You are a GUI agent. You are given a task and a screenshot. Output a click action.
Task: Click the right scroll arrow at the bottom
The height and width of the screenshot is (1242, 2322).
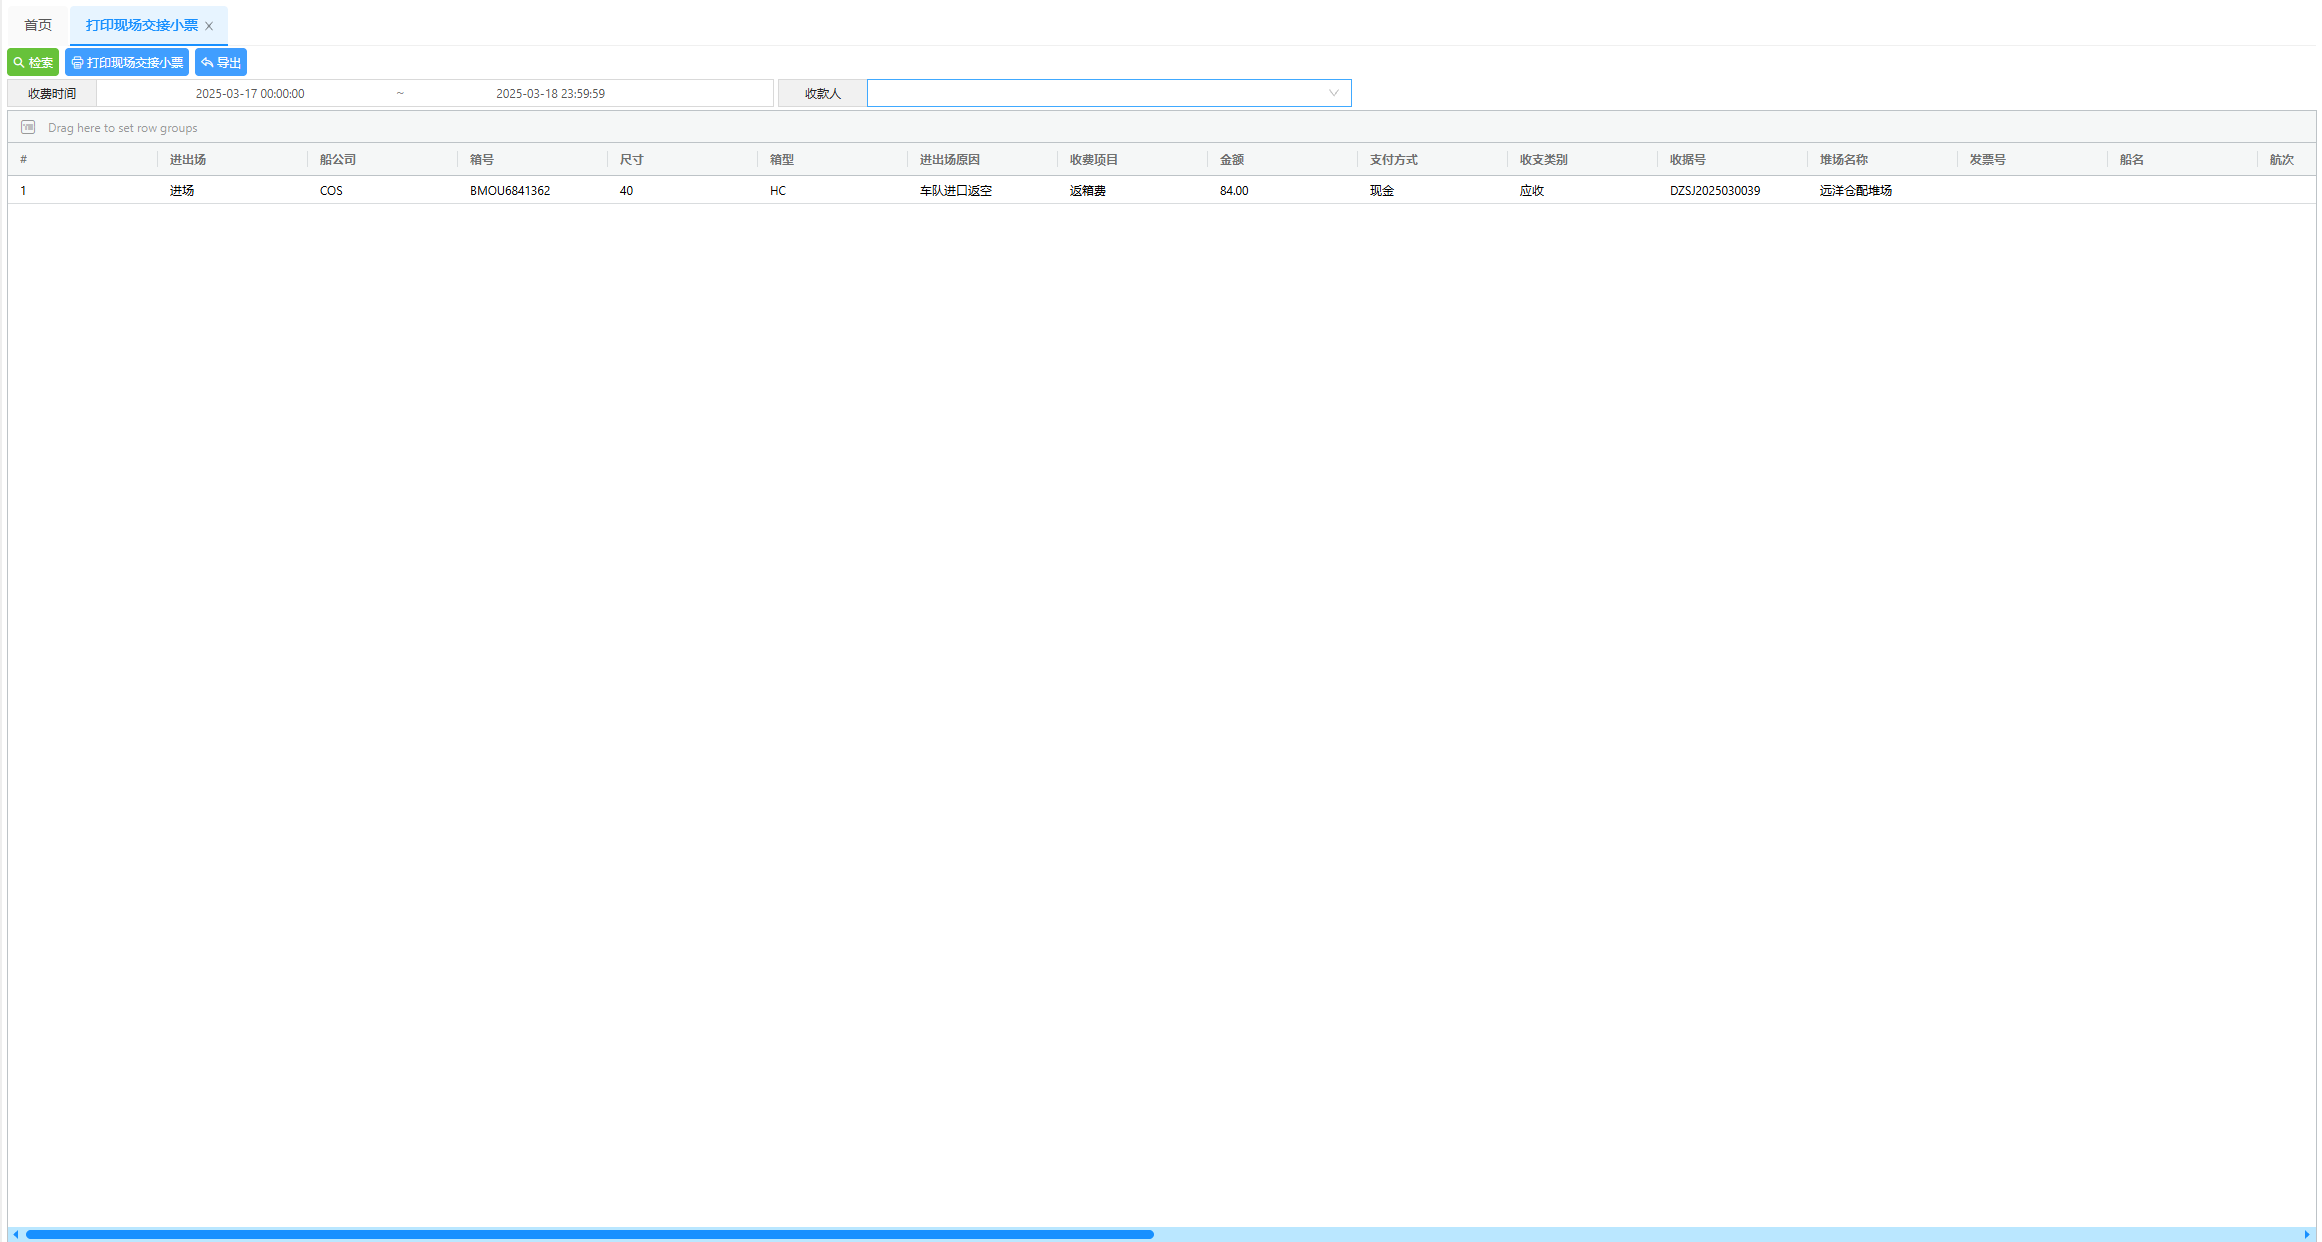tap(2306, 1234)
